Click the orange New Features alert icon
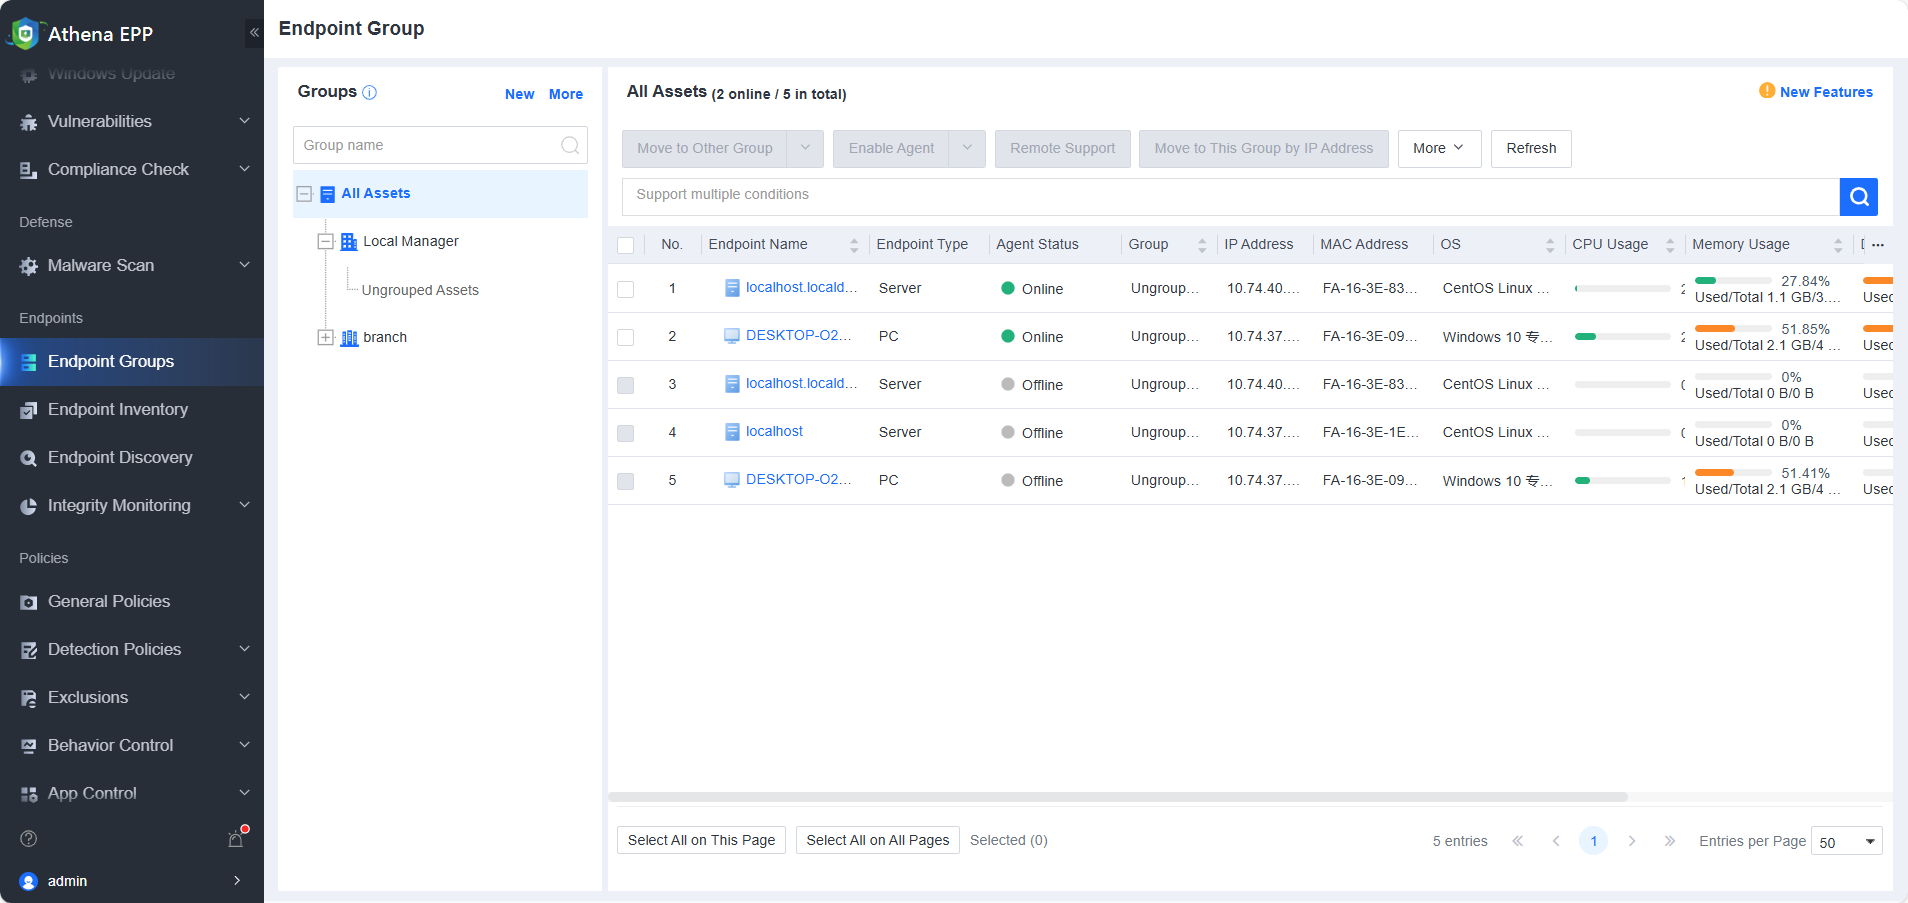The image size is (1908, 903). [1767, 91]
